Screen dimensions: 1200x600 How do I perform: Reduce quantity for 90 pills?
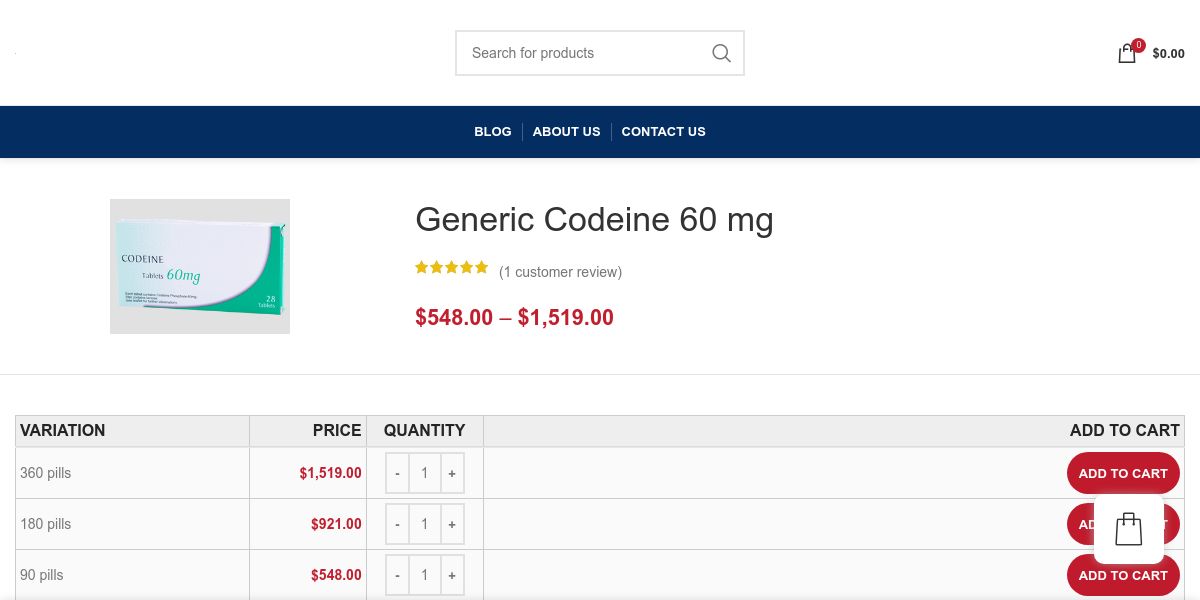pos(397,575)
